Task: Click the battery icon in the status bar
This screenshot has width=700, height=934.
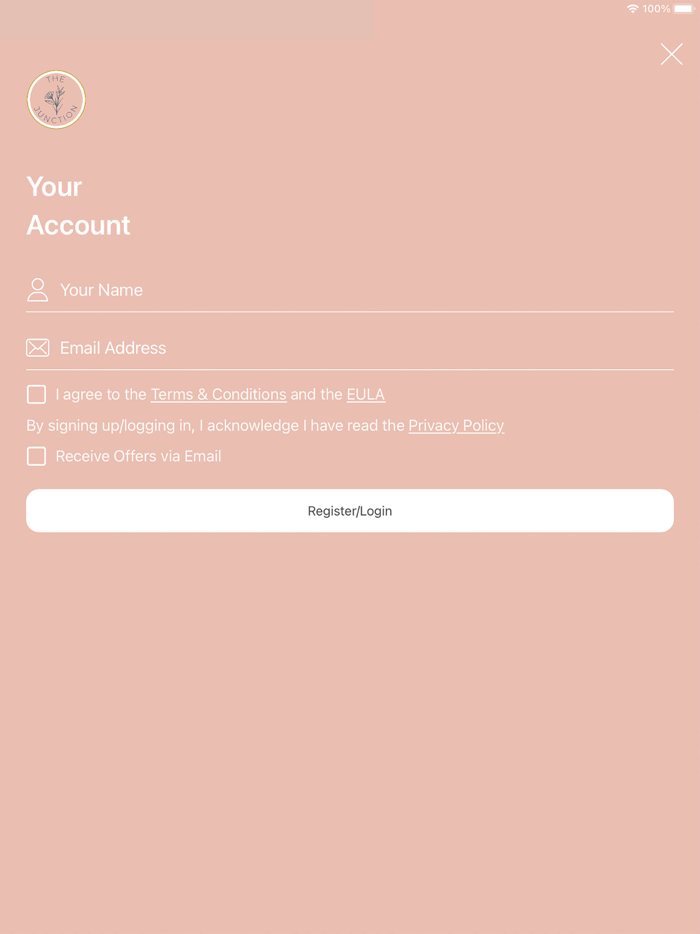Action: 684,8
